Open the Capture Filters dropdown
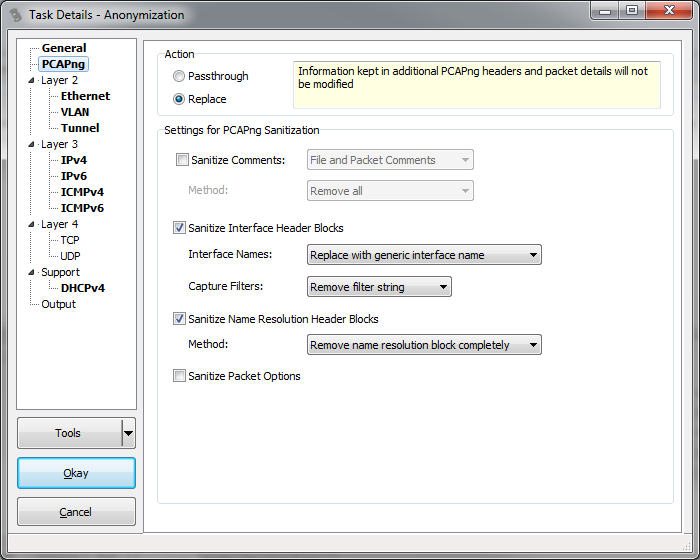Viewport: 700px width, 560px height. (x=379, y=287)
